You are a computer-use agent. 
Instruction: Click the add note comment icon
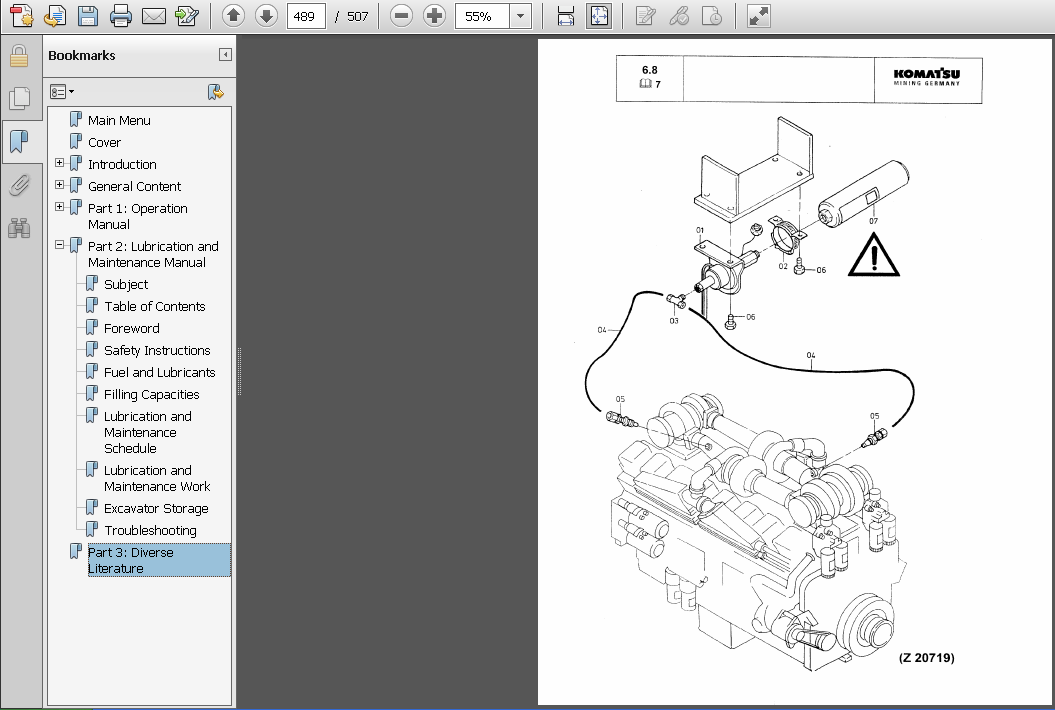click(646, 16)
